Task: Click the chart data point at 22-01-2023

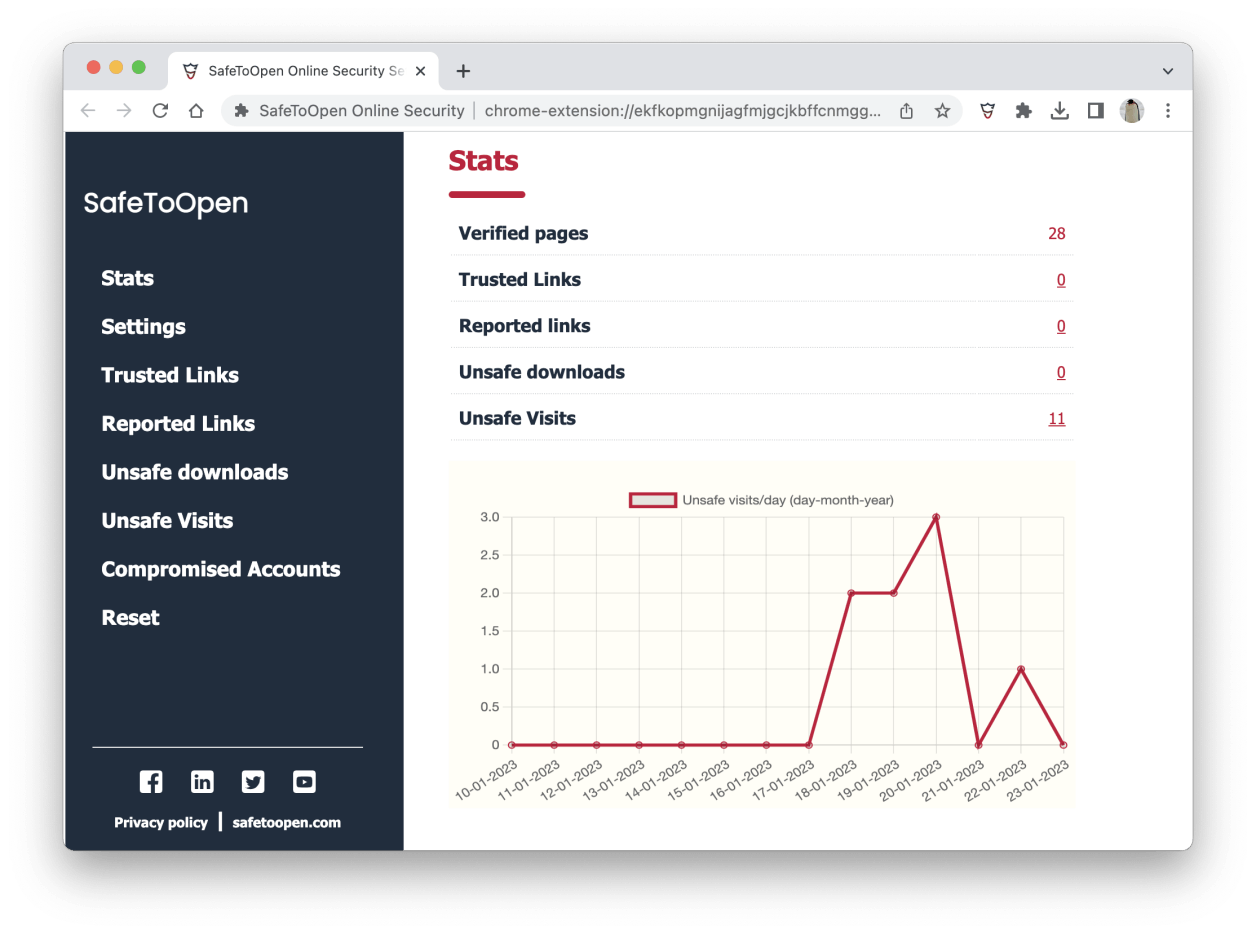Action: (1021, 669)
